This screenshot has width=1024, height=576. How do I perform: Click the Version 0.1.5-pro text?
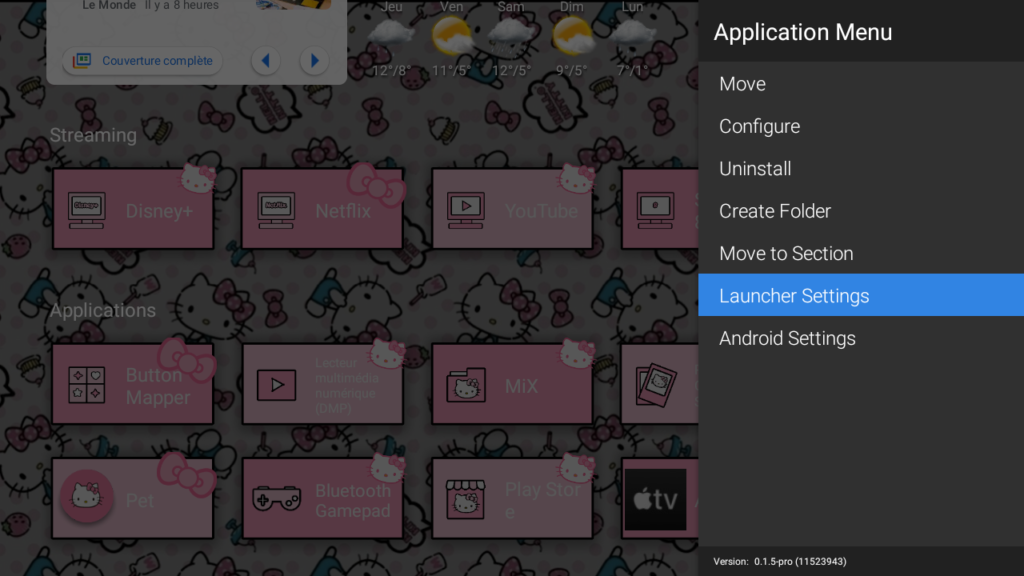(x=780, y=562)
